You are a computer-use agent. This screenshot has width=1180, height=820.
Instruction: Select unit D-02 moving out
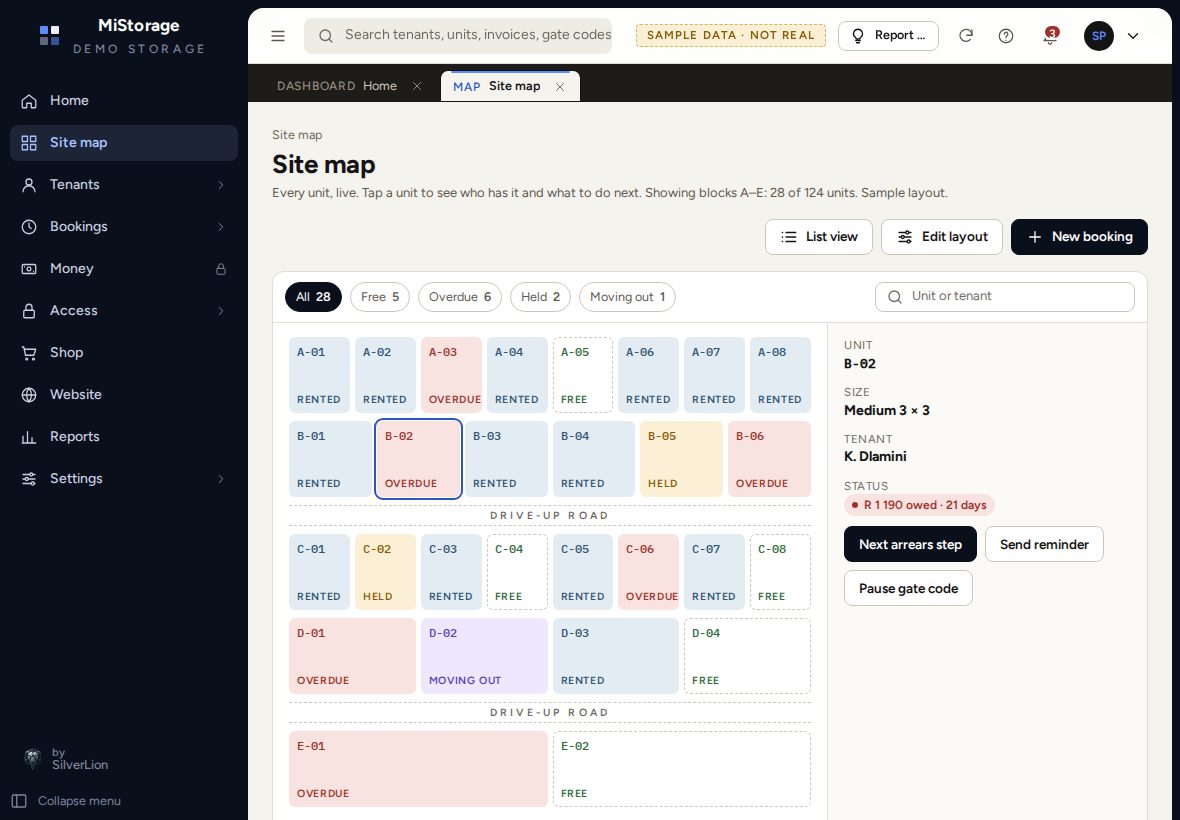click(x=485, y=656)
